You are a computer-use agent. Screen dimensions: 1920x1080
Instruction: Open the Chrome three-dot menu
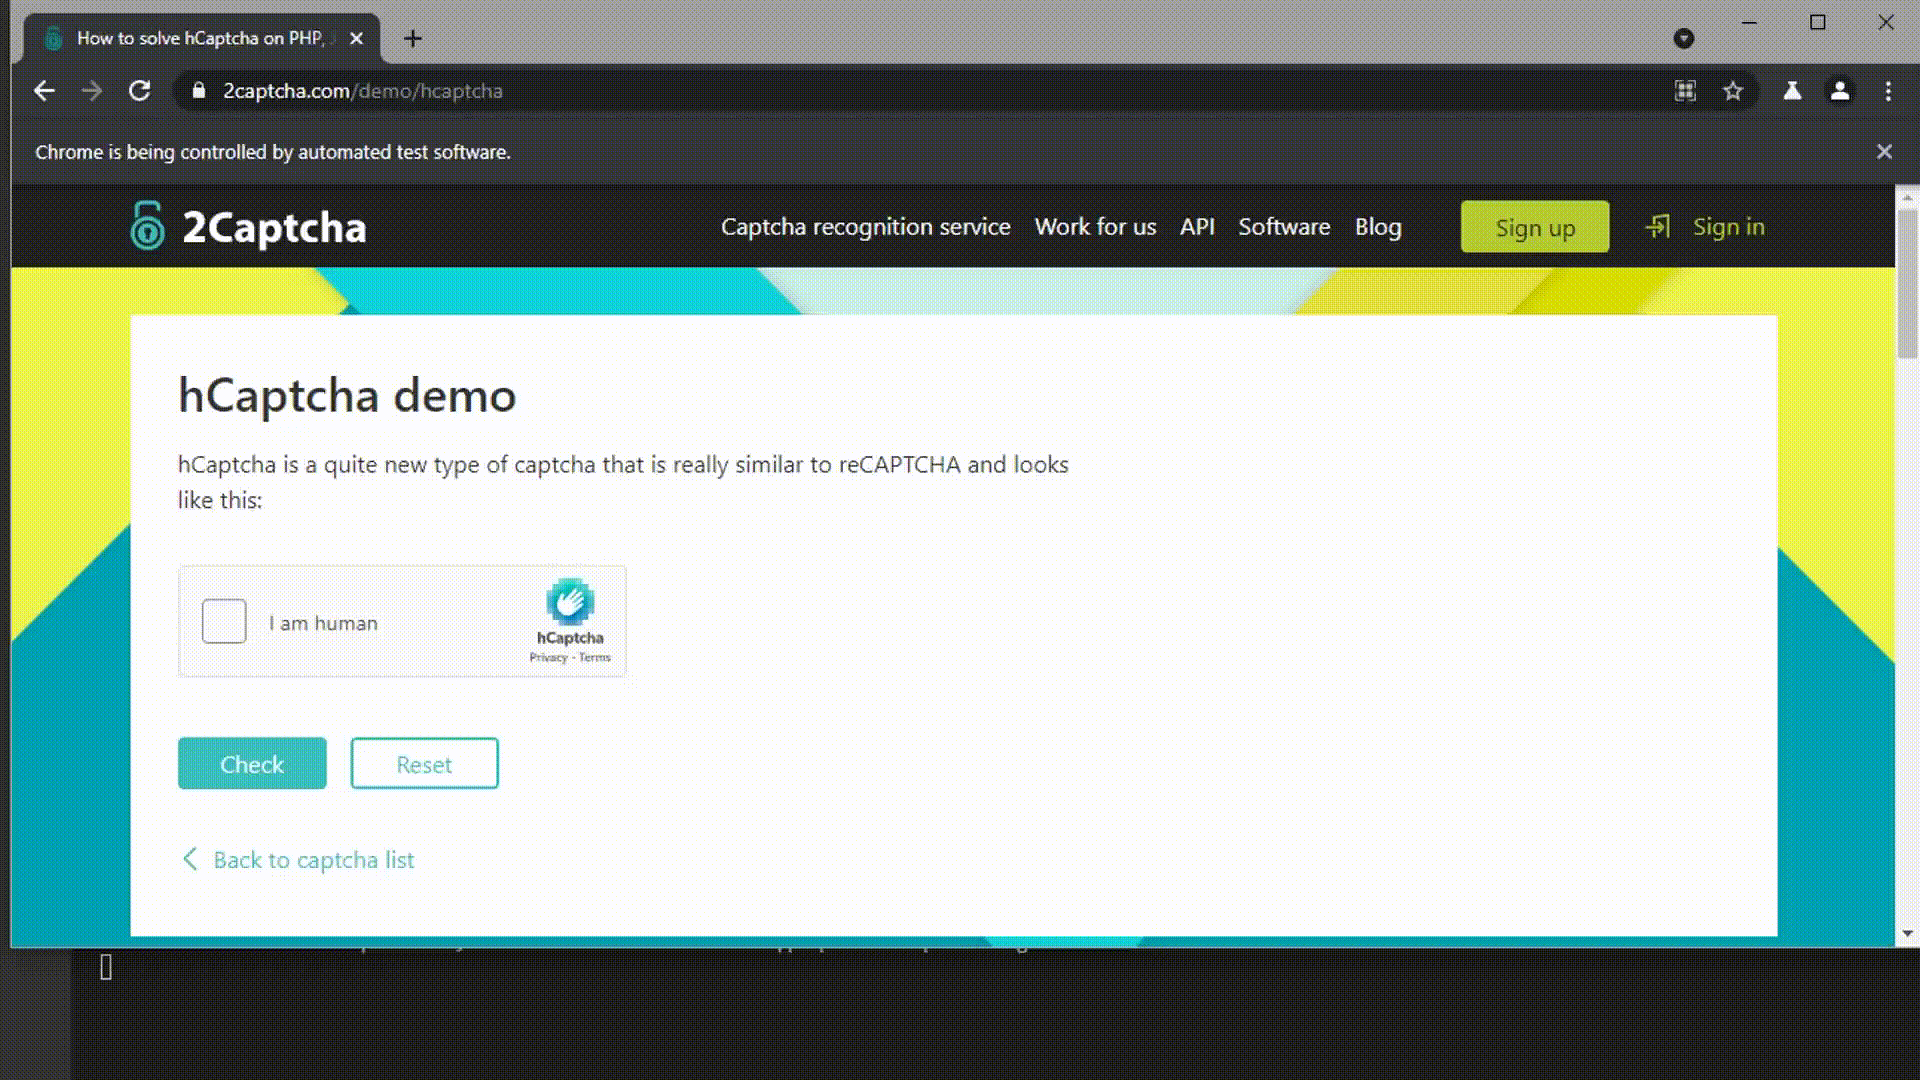coord(1888,91)
